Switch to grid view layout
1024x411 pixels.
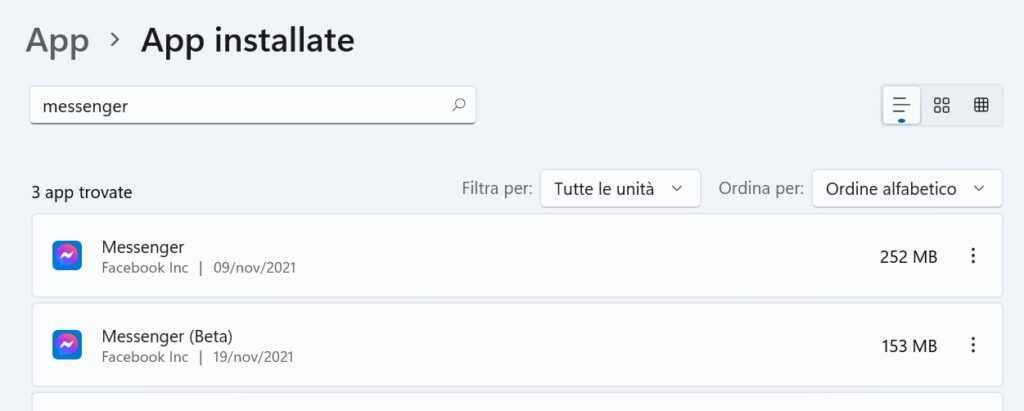pyautogui.click(x=941, y=104)
